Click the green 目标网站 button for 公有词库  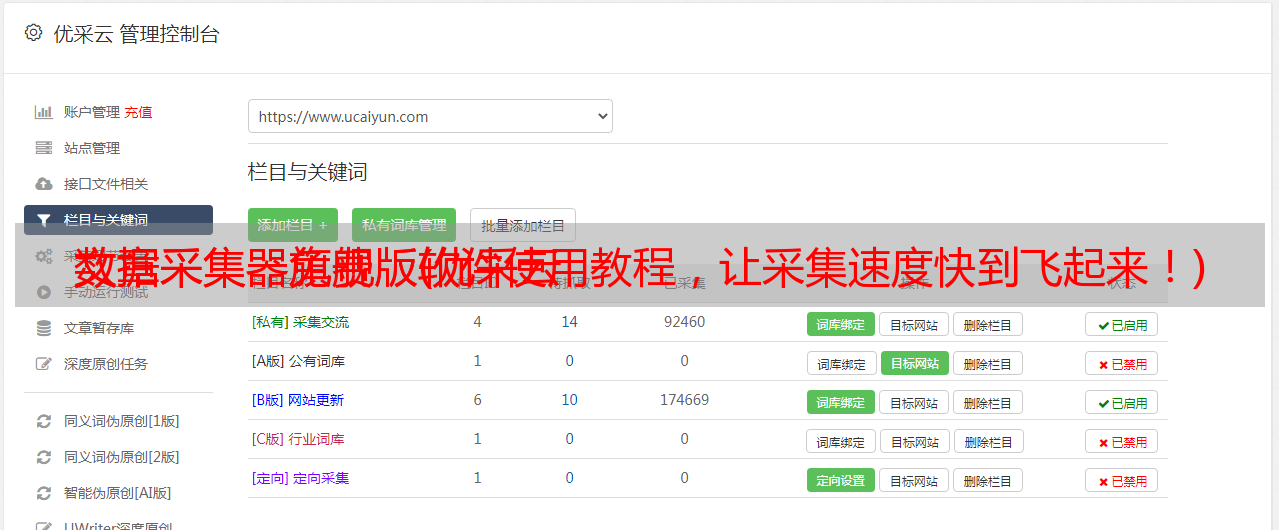tap(915, 363)
